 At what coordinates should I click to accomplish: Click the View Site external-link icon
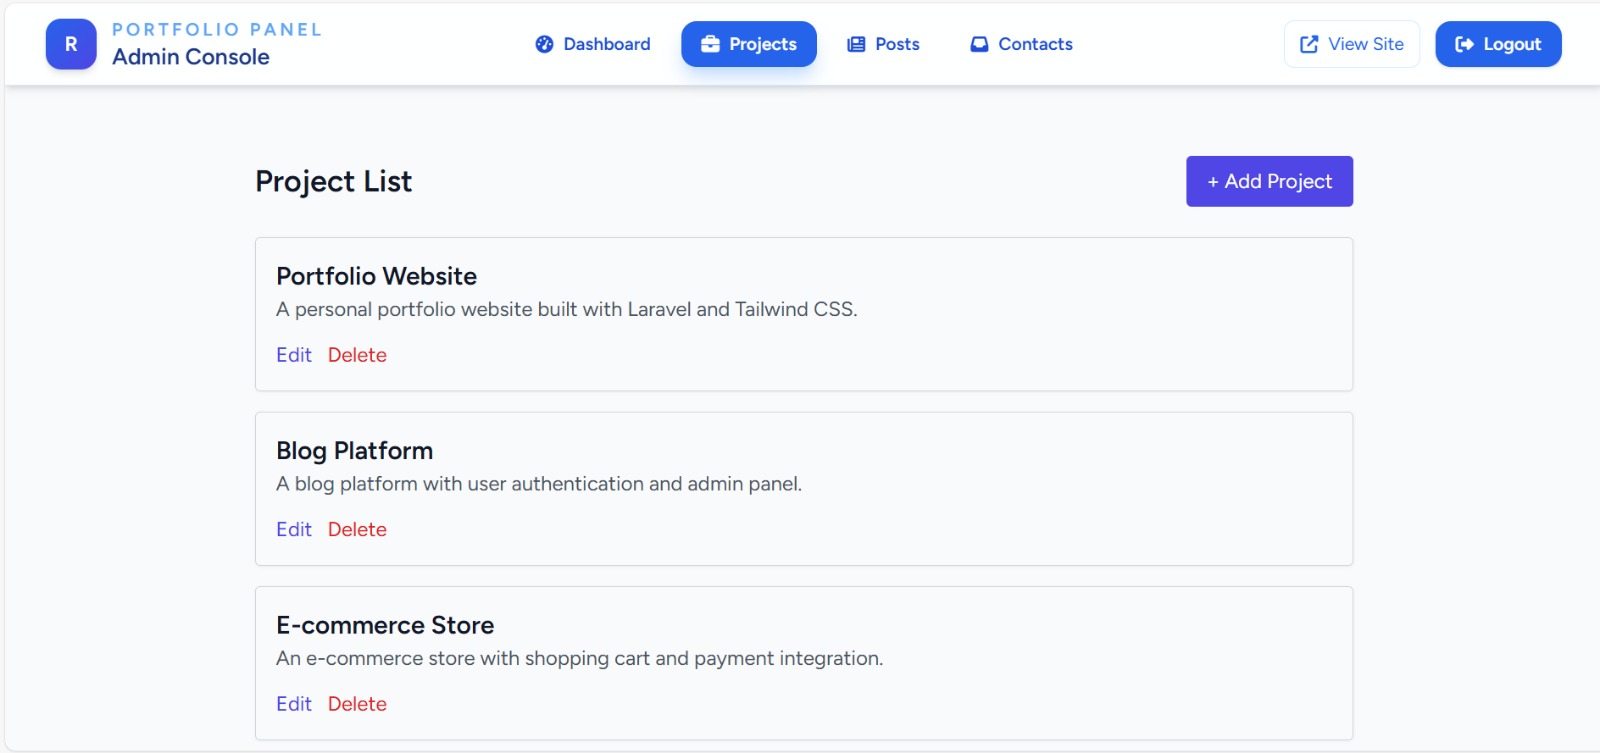(x=1309, y=44)
